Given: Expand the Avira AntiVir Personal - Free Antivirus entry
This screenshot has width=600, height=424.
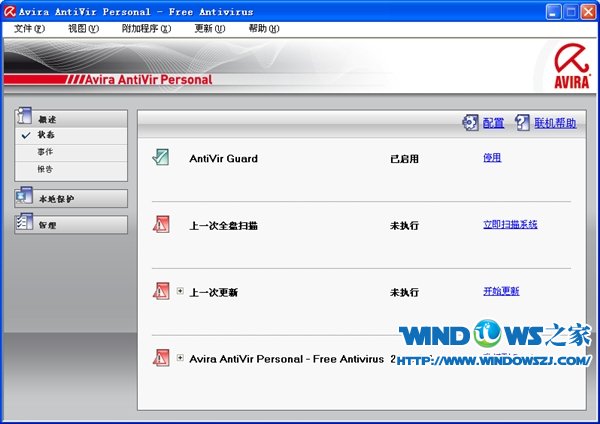Looking at the screenshot, I should click(180, 357).
